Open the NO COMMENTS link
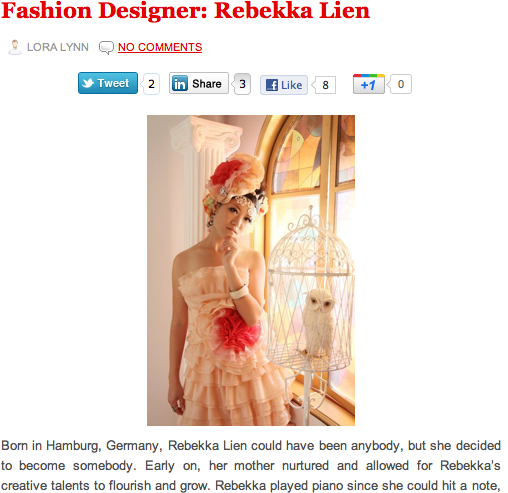Screen dimensions: 508x493 [160, 47]
